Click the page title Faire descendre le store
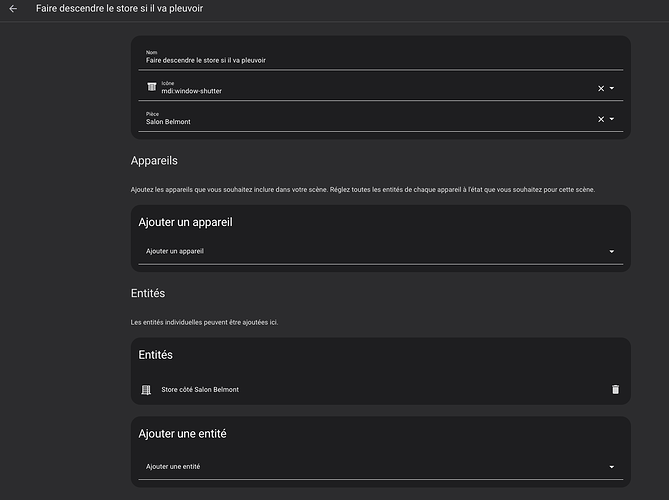Image resolution: width=669 pixels, height=500 pixels. coord(119,9)
